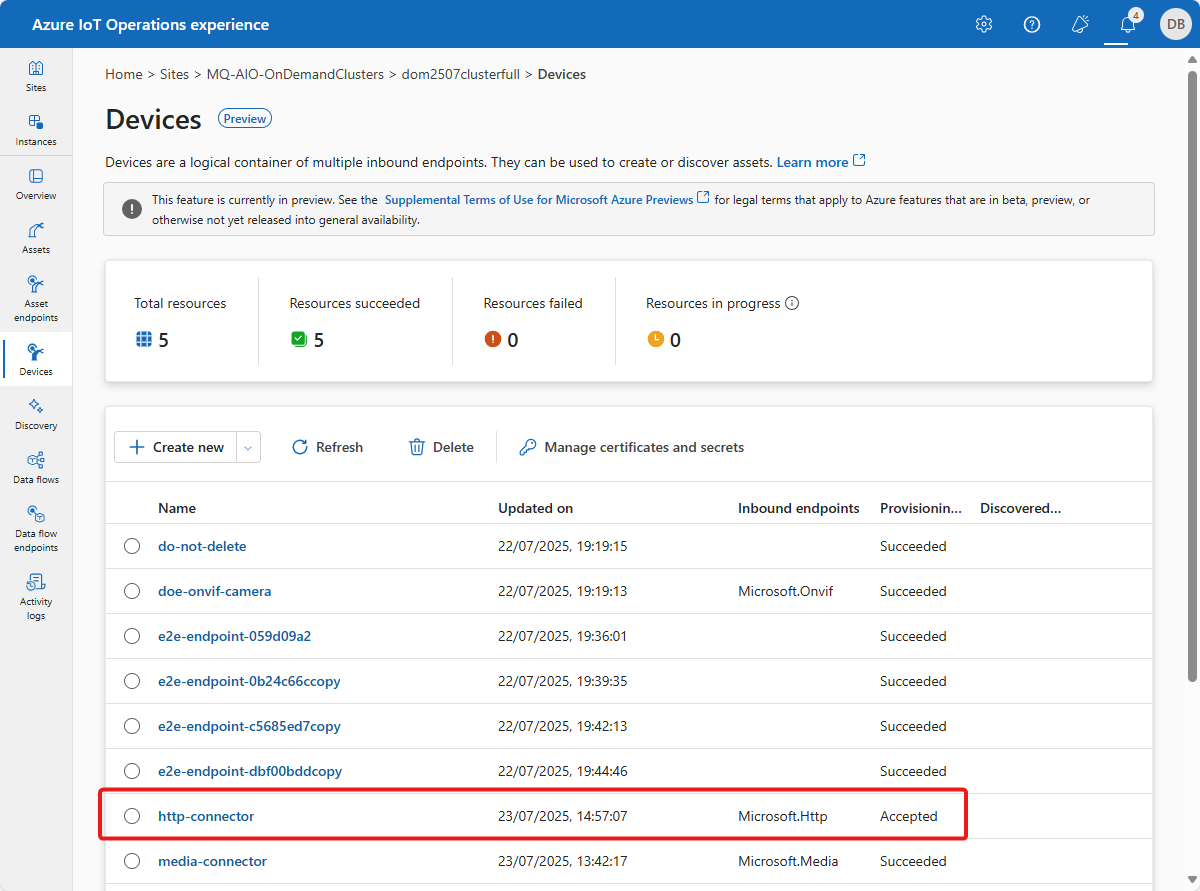Click the vertical page scrollbar
This screenshot has width=1200, height=891.
(x=1191, y=375)
